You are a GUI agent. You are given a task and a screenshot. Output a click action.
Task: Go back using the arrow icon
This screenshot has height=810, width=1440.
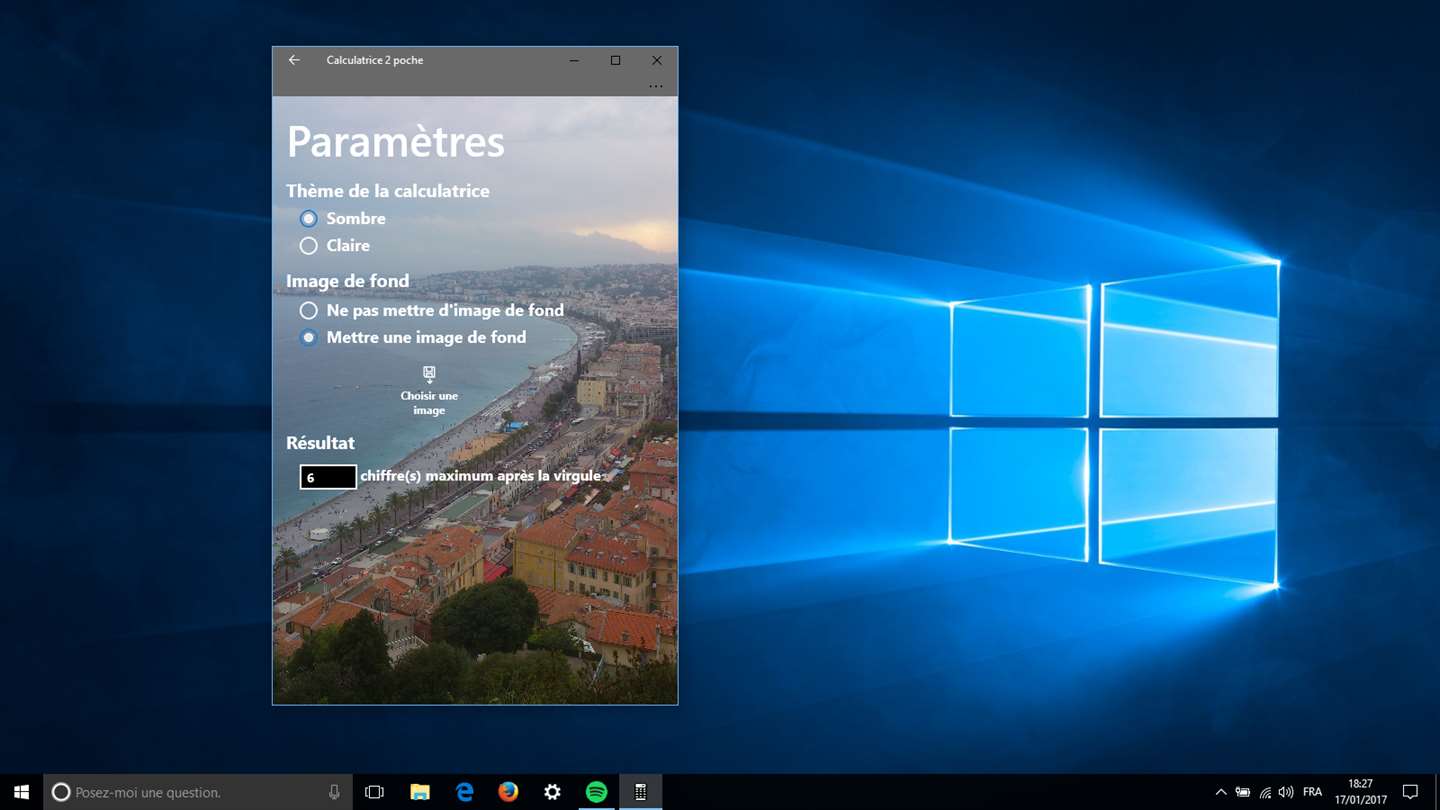[x=294, y=60]
